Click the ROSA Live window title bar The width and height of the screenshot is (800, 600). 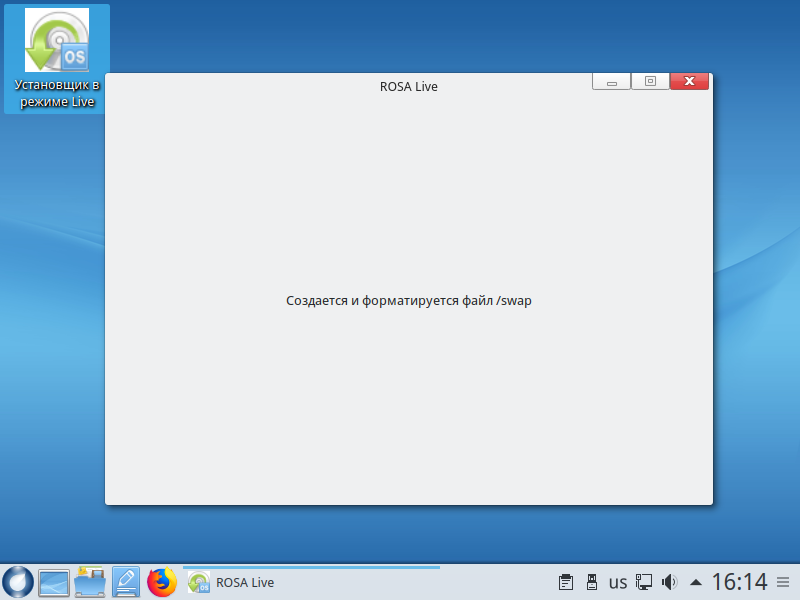click(408, 86)
